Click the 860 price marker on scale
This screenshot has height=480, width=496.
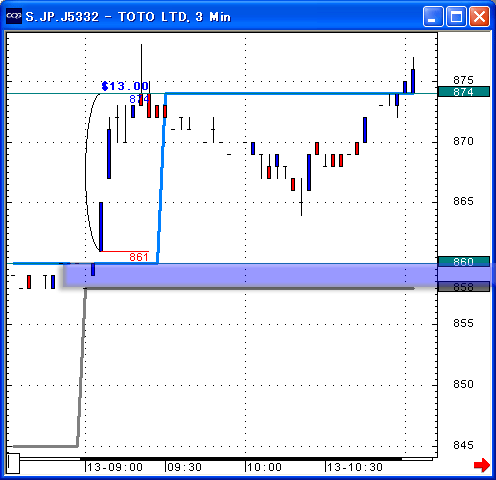[463, 262]
